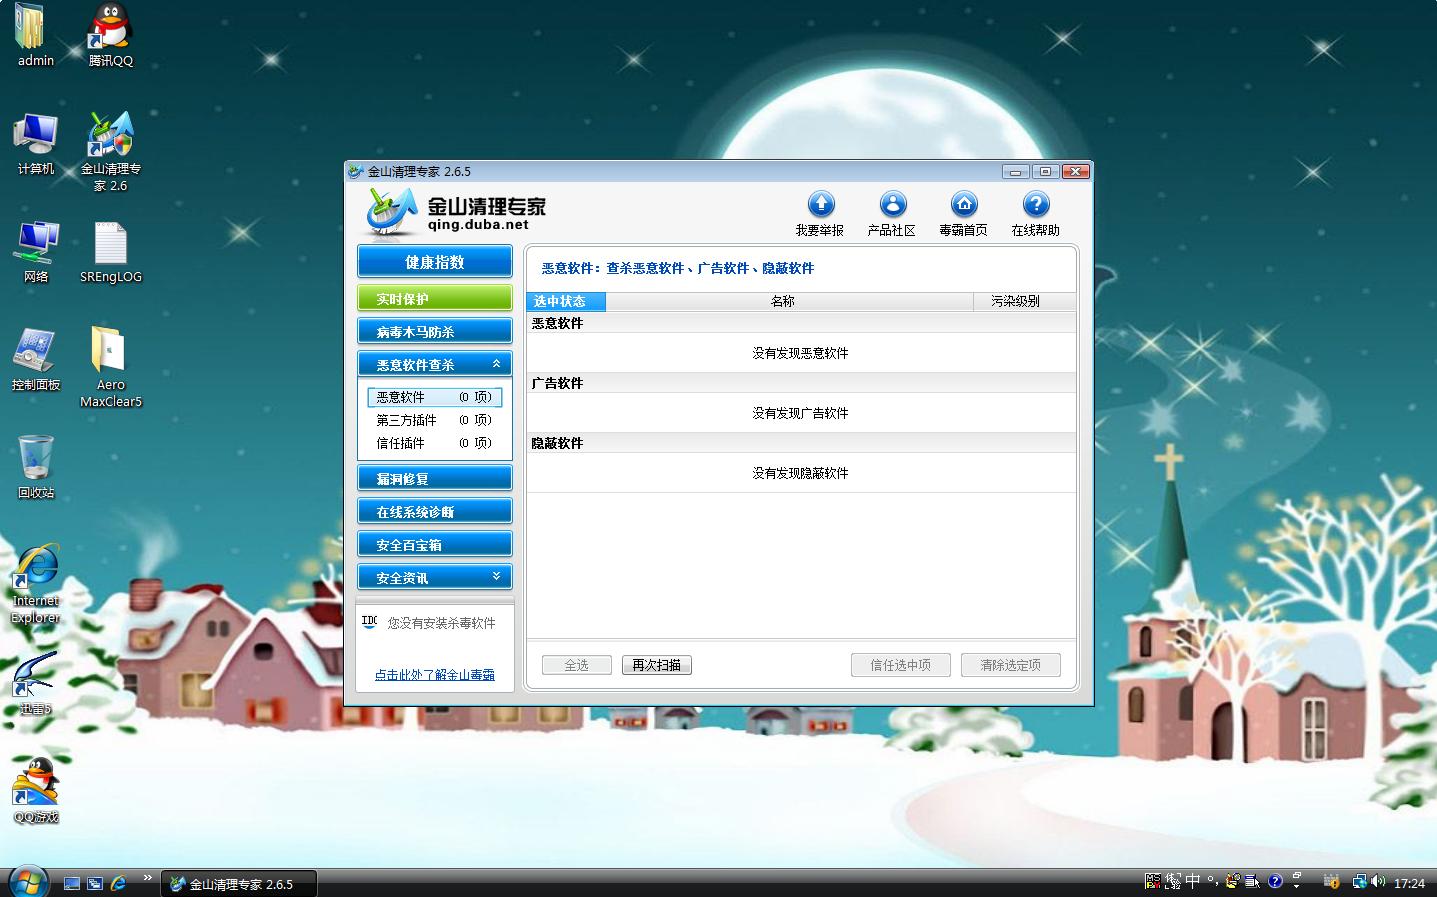
Task: Click the 没有发现恶意软件 message text
Action: [x=801, y=353]
